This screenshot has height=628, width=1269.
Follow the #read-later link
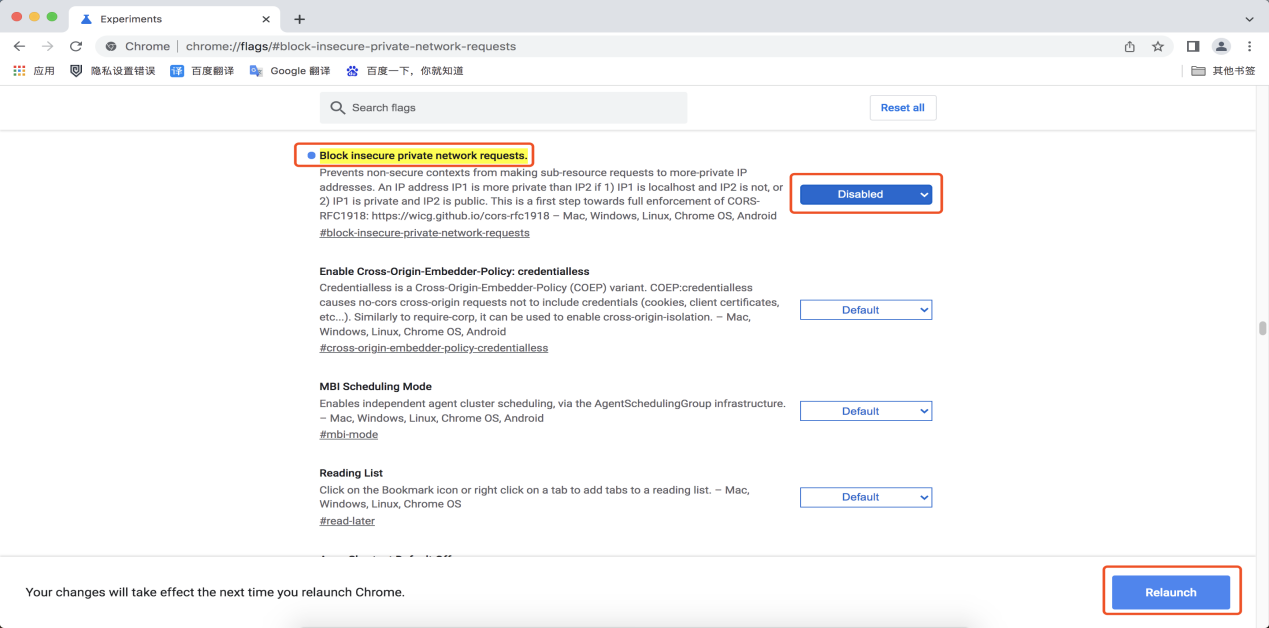point(347,521)
